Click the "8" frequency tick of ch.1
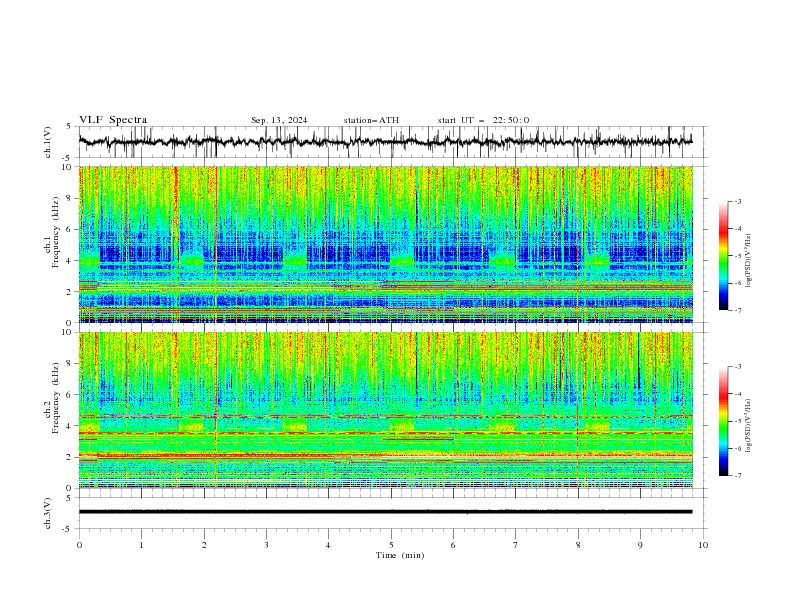 tap(70, 198)
